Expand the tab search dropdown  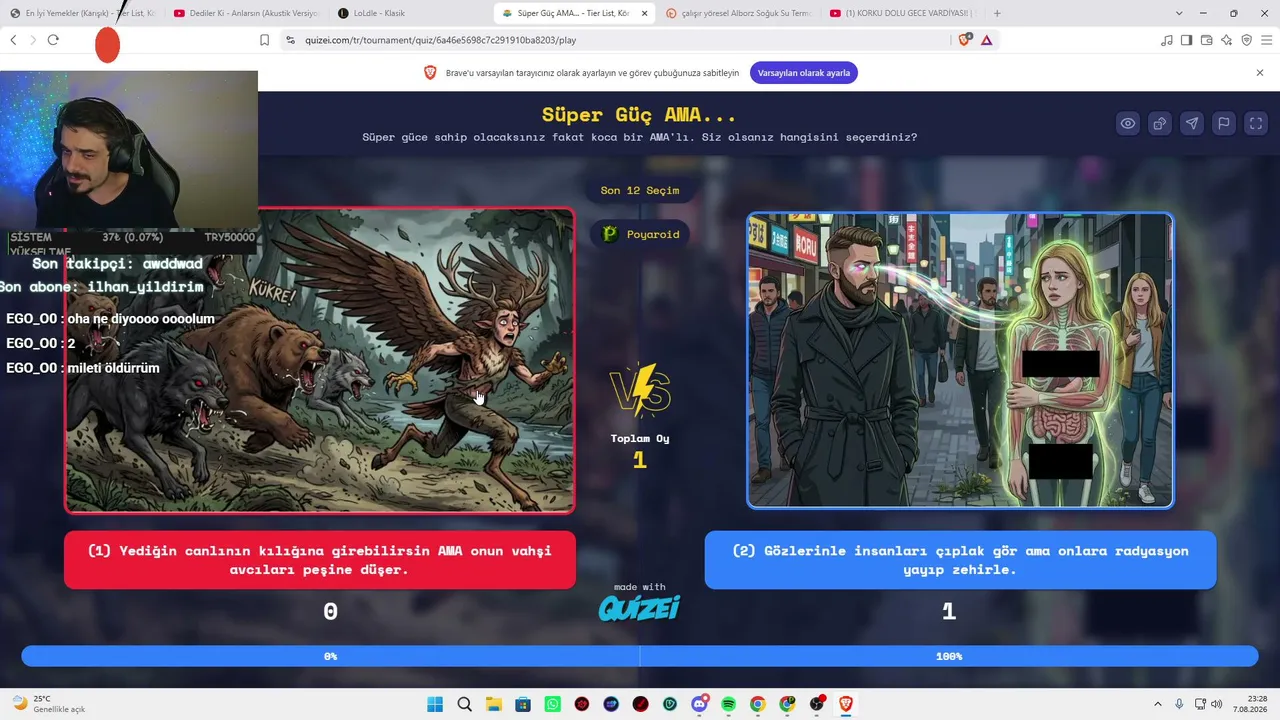click(1179, 13)
